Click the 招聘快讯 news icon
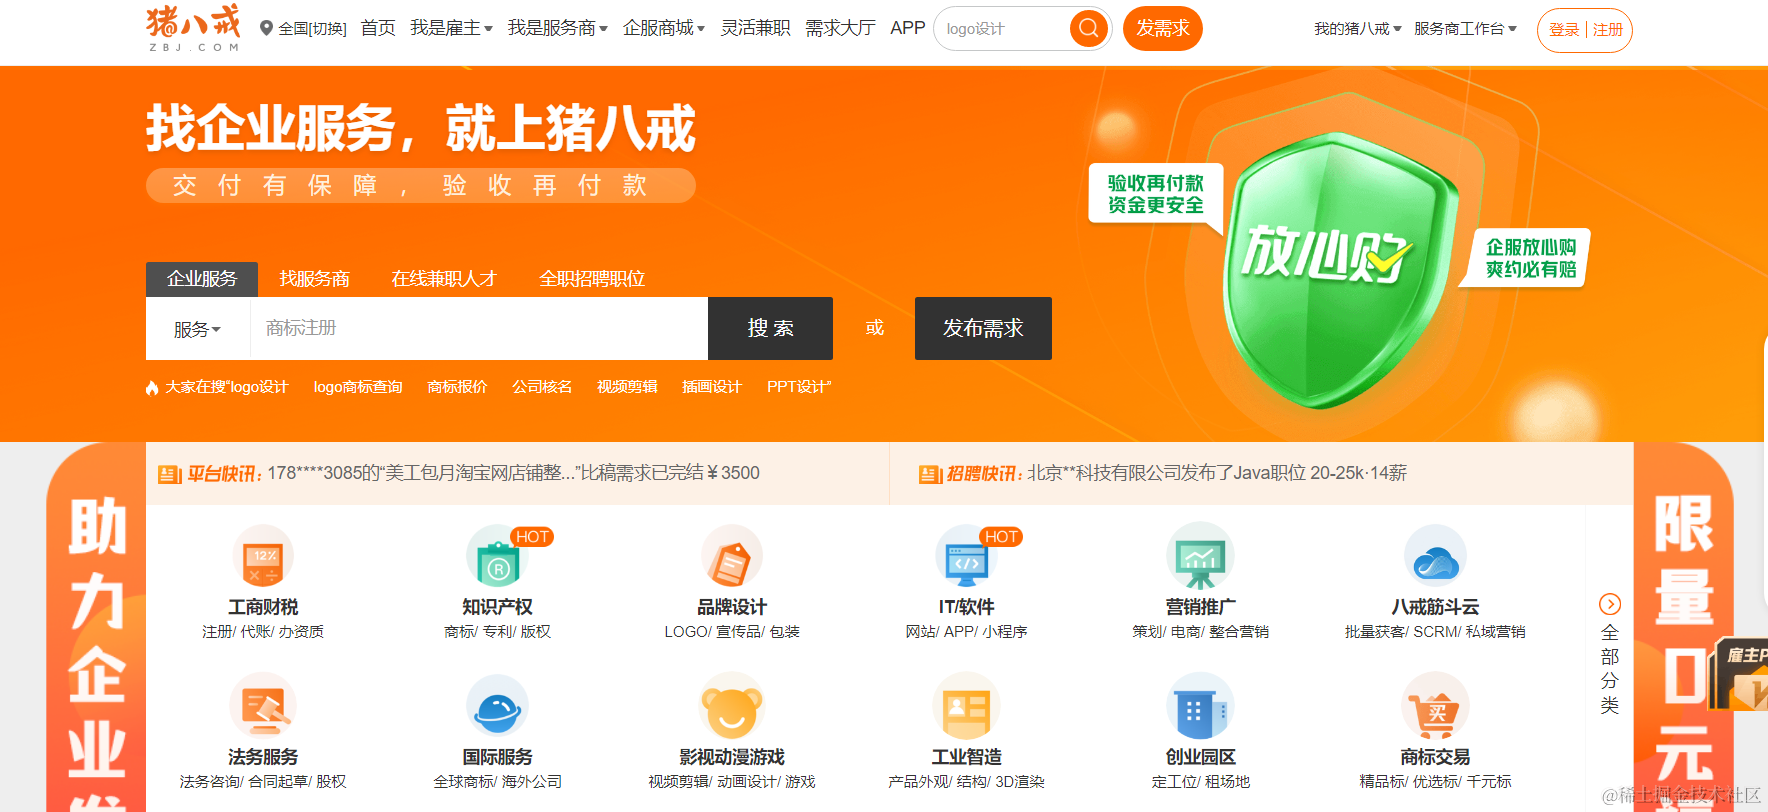This screenshot has height=812, width=1768. [x=930, y=474]
